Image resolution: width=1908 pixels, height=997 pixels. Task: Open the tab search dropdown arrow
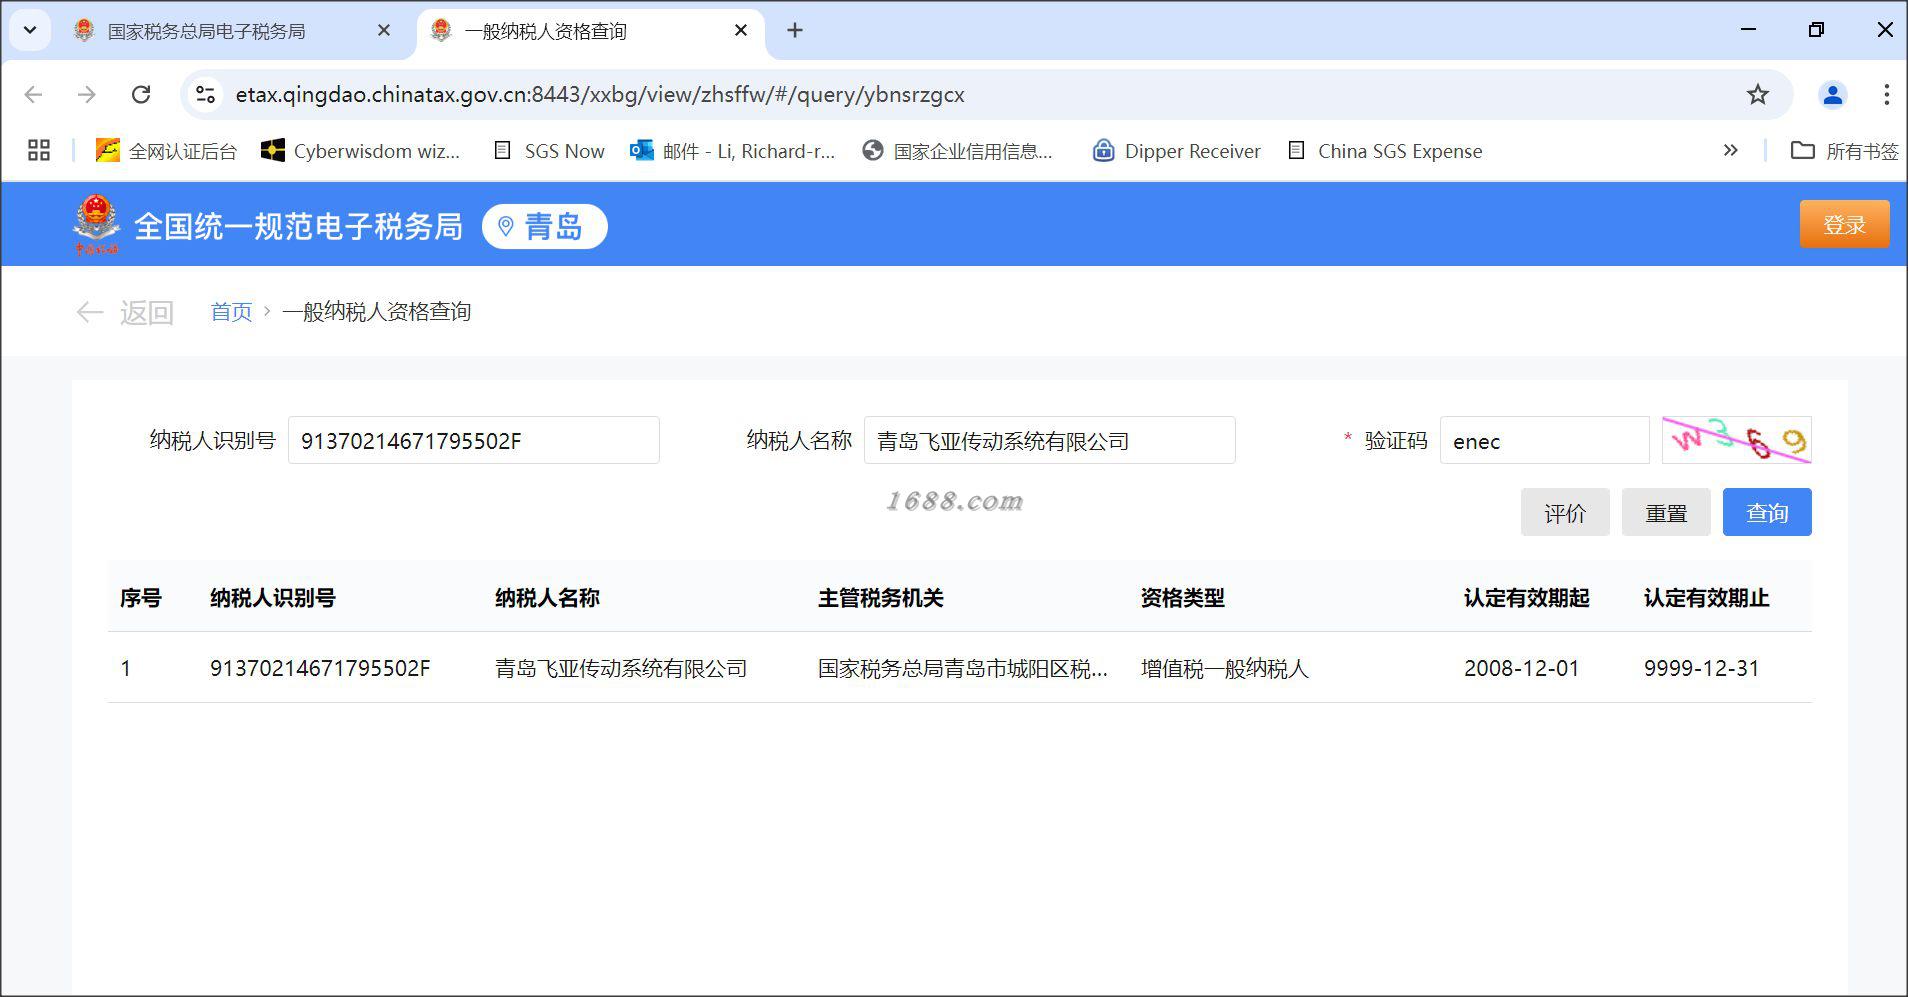tap(30, 30)
